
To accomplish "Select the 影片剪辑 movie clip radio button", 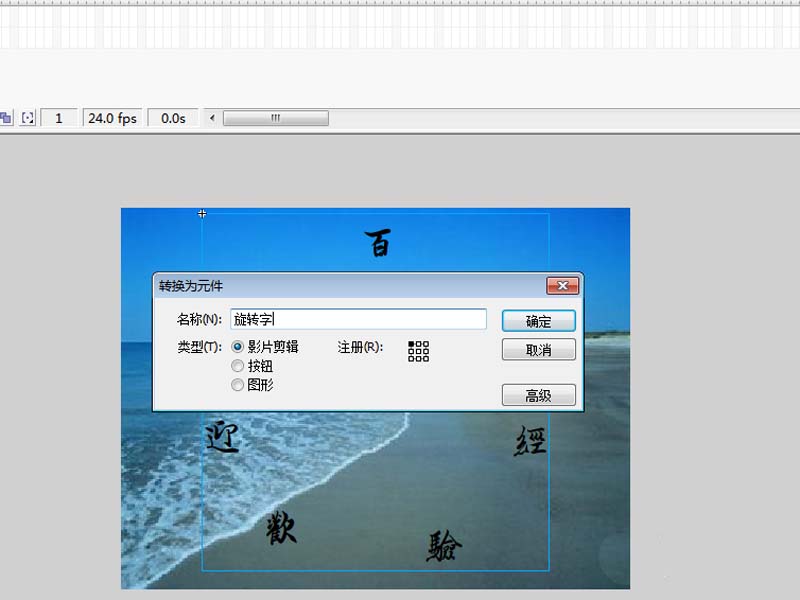I will 237,347.
